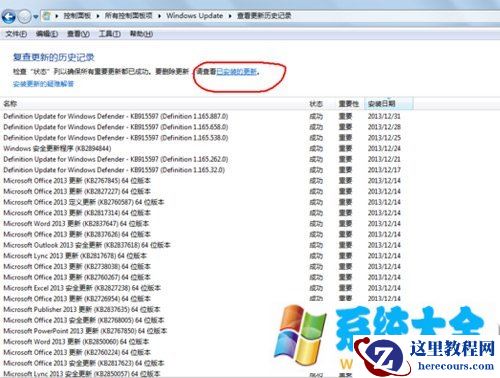Click the 2013/12/17 install date cell
Viewport: 500px width, 378px height.
pyautogui.click(x=384, y=170)
